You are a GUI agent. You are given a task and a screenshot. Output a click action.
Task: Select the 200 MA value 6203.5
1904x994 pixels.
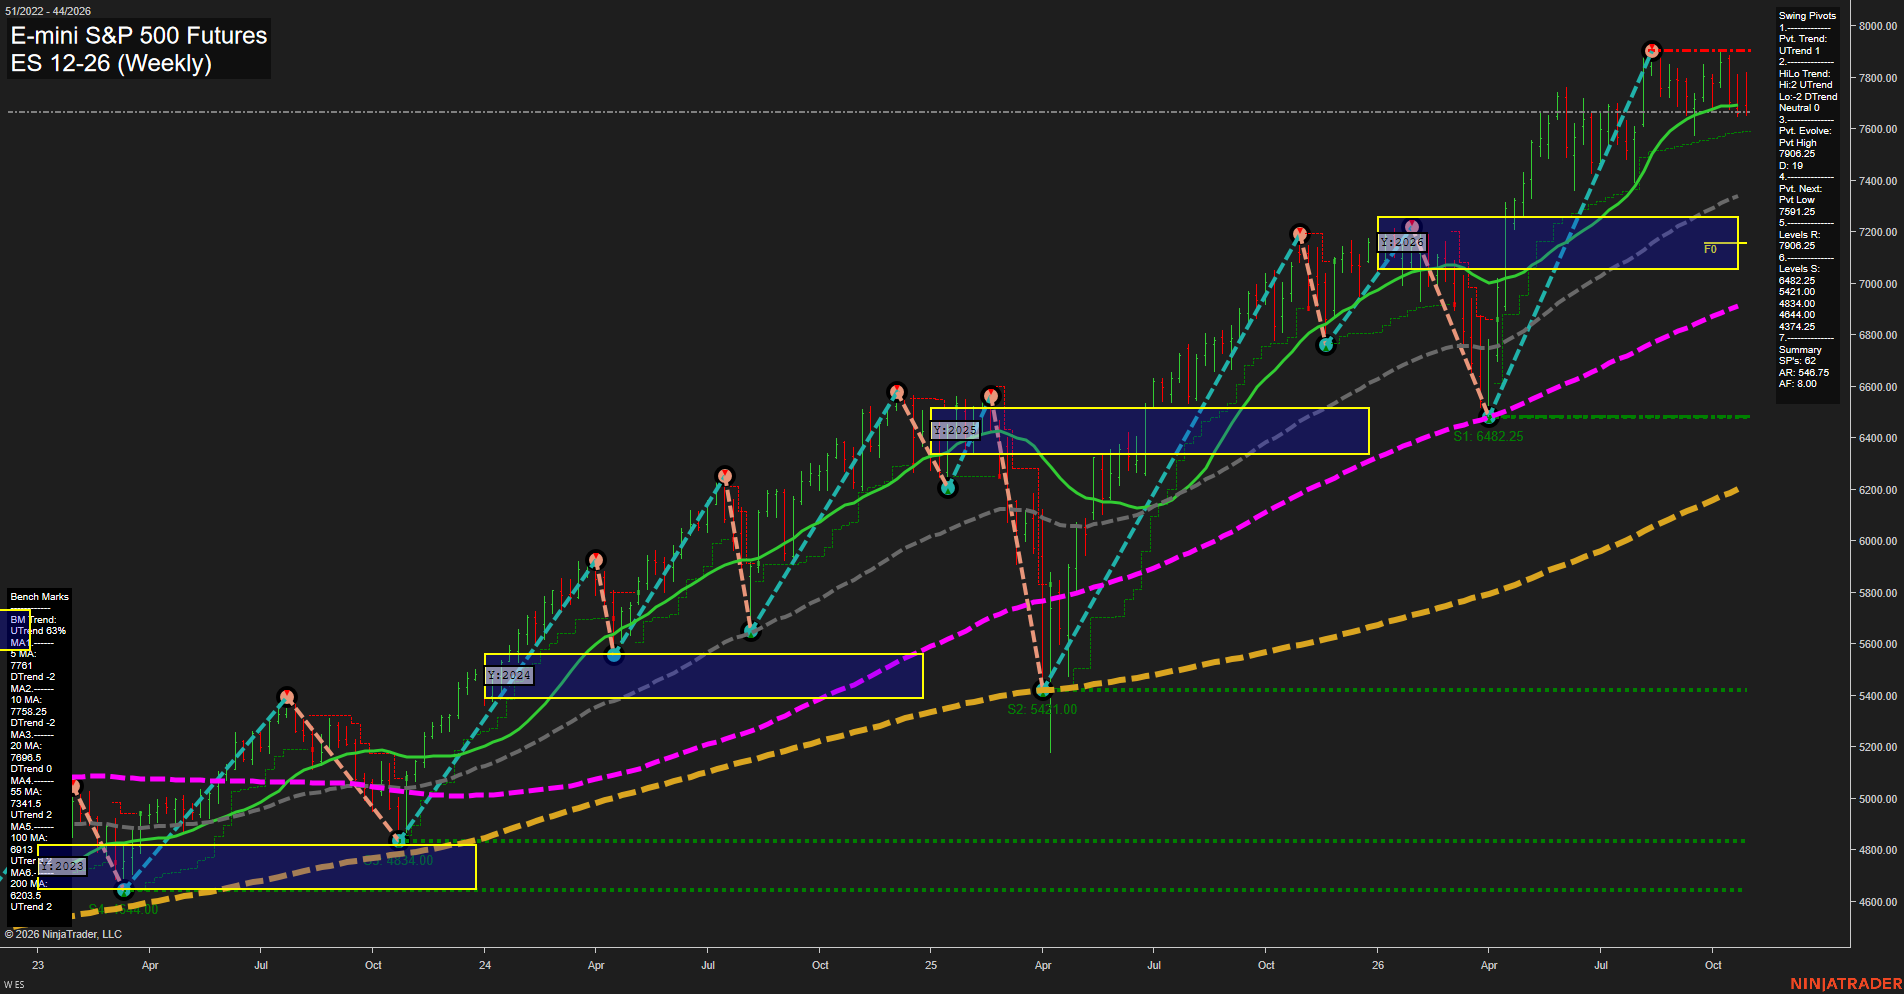26,896
